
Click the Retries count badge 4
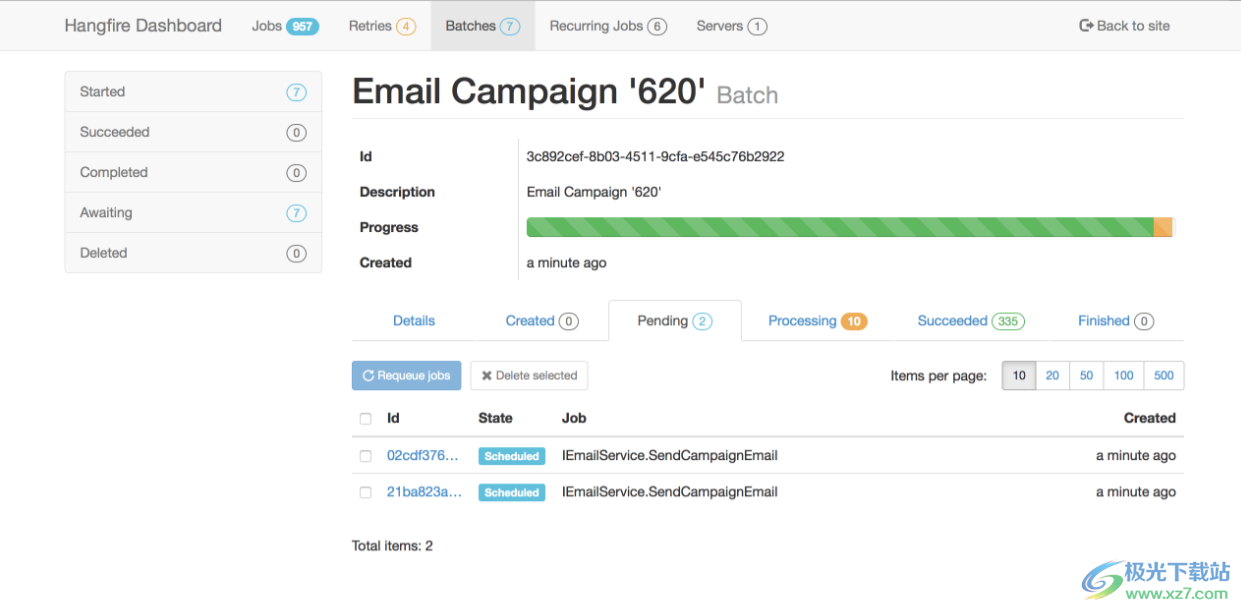pyautogui.click(x=406, y=27)
